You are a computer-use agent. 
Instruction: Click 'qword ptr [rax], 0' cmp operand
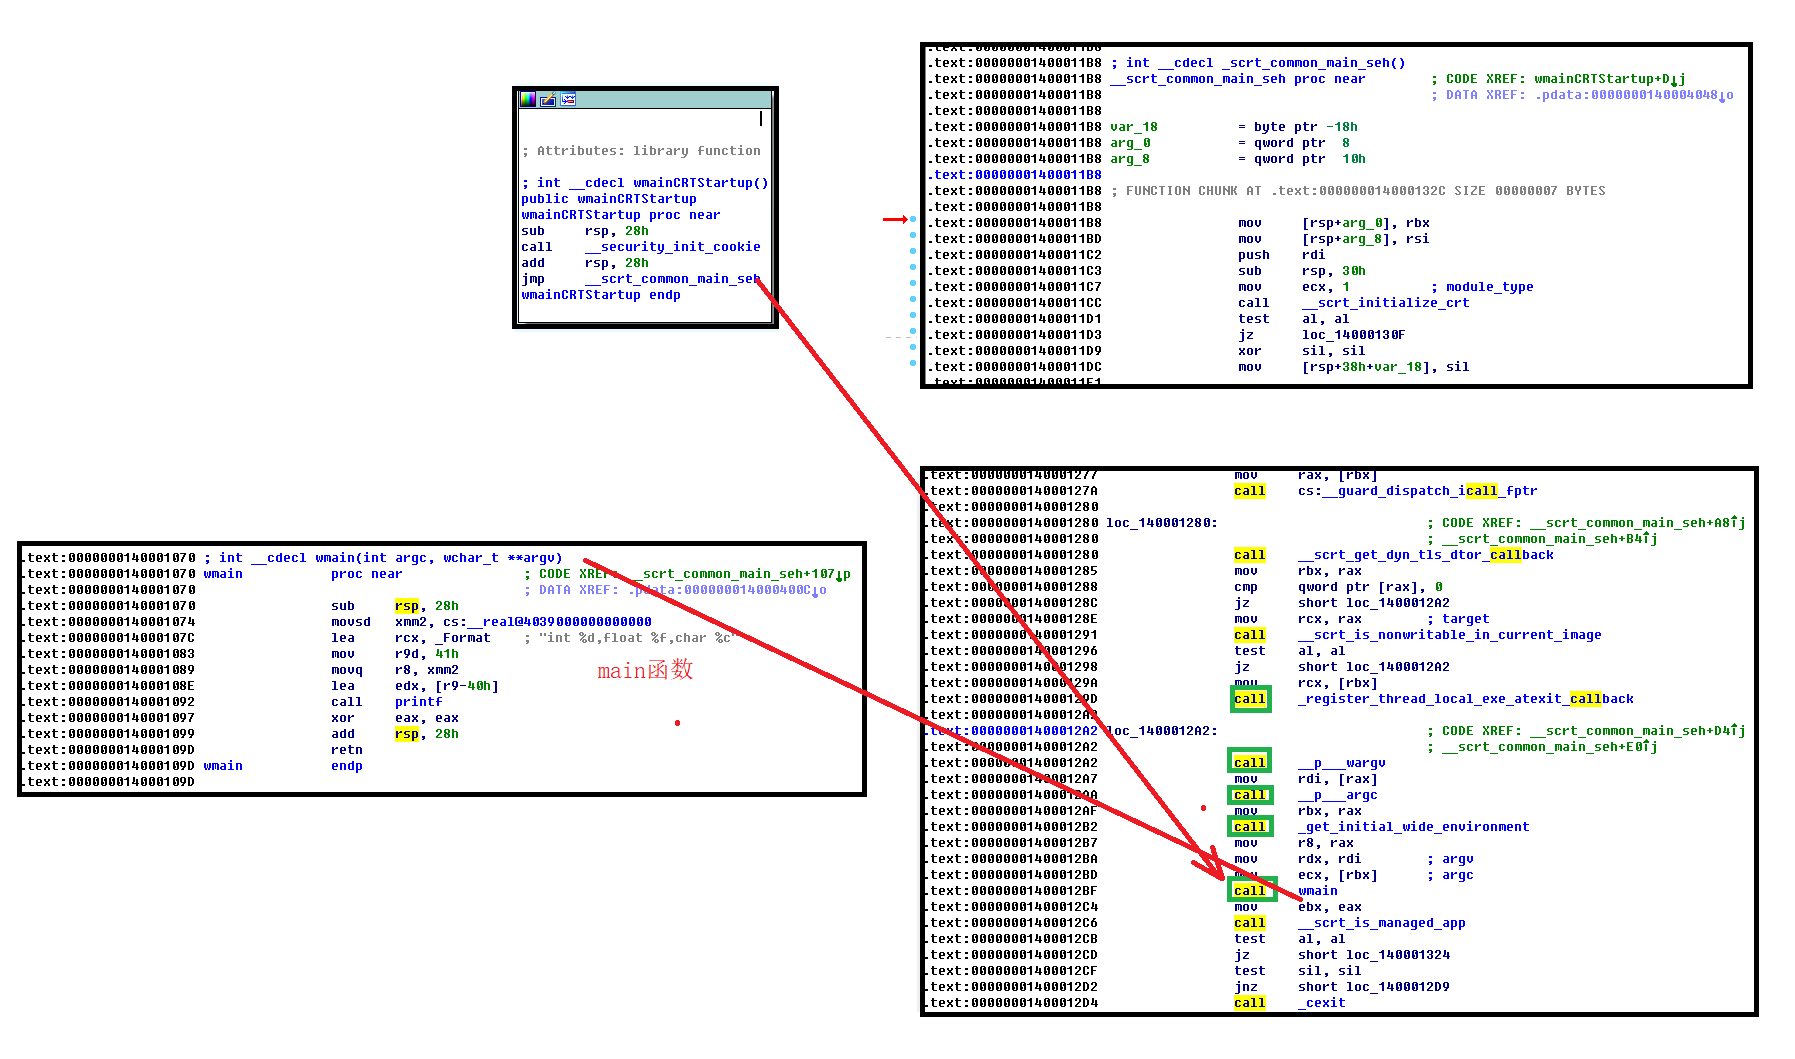[x=1370, y=587]
